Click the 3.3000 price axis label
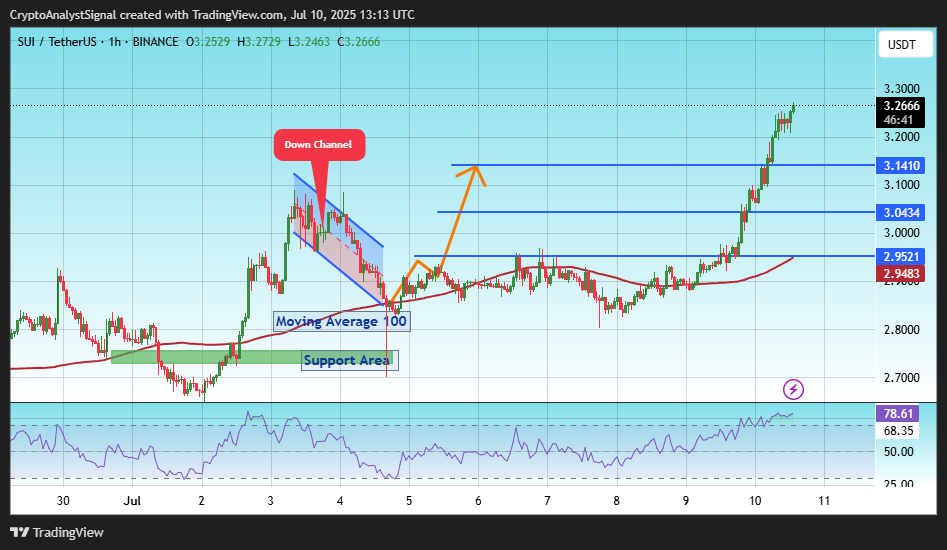Image resolution: width=947 pixels, height=550 pixels. coord(901,89)
